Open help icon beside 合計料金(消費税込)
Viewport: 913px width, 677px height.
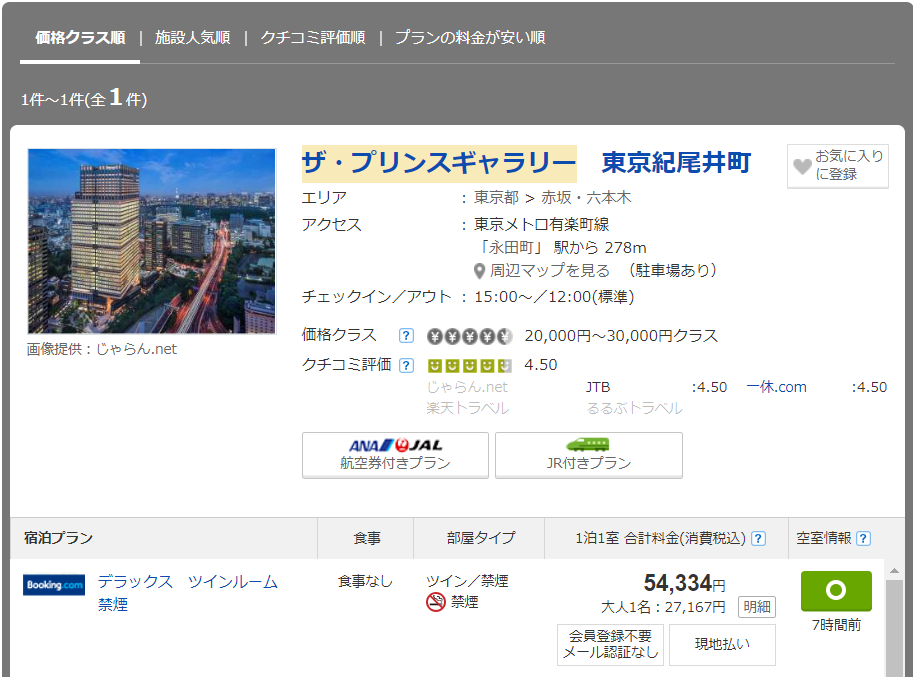(x=758, y=538)
